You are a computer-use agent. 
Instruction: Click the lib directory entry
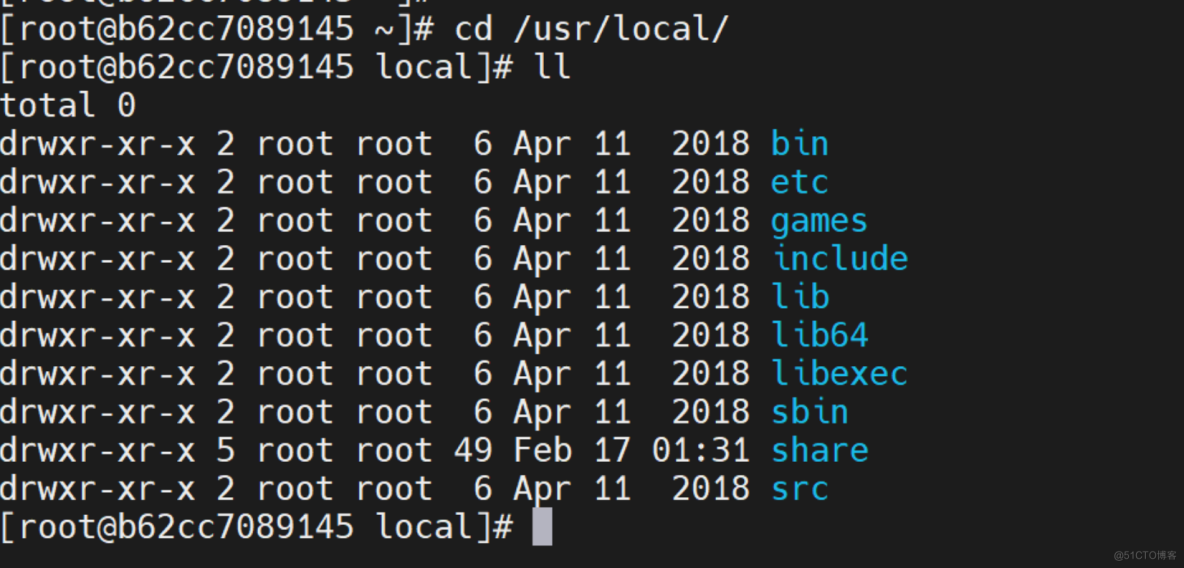(800, 297)
